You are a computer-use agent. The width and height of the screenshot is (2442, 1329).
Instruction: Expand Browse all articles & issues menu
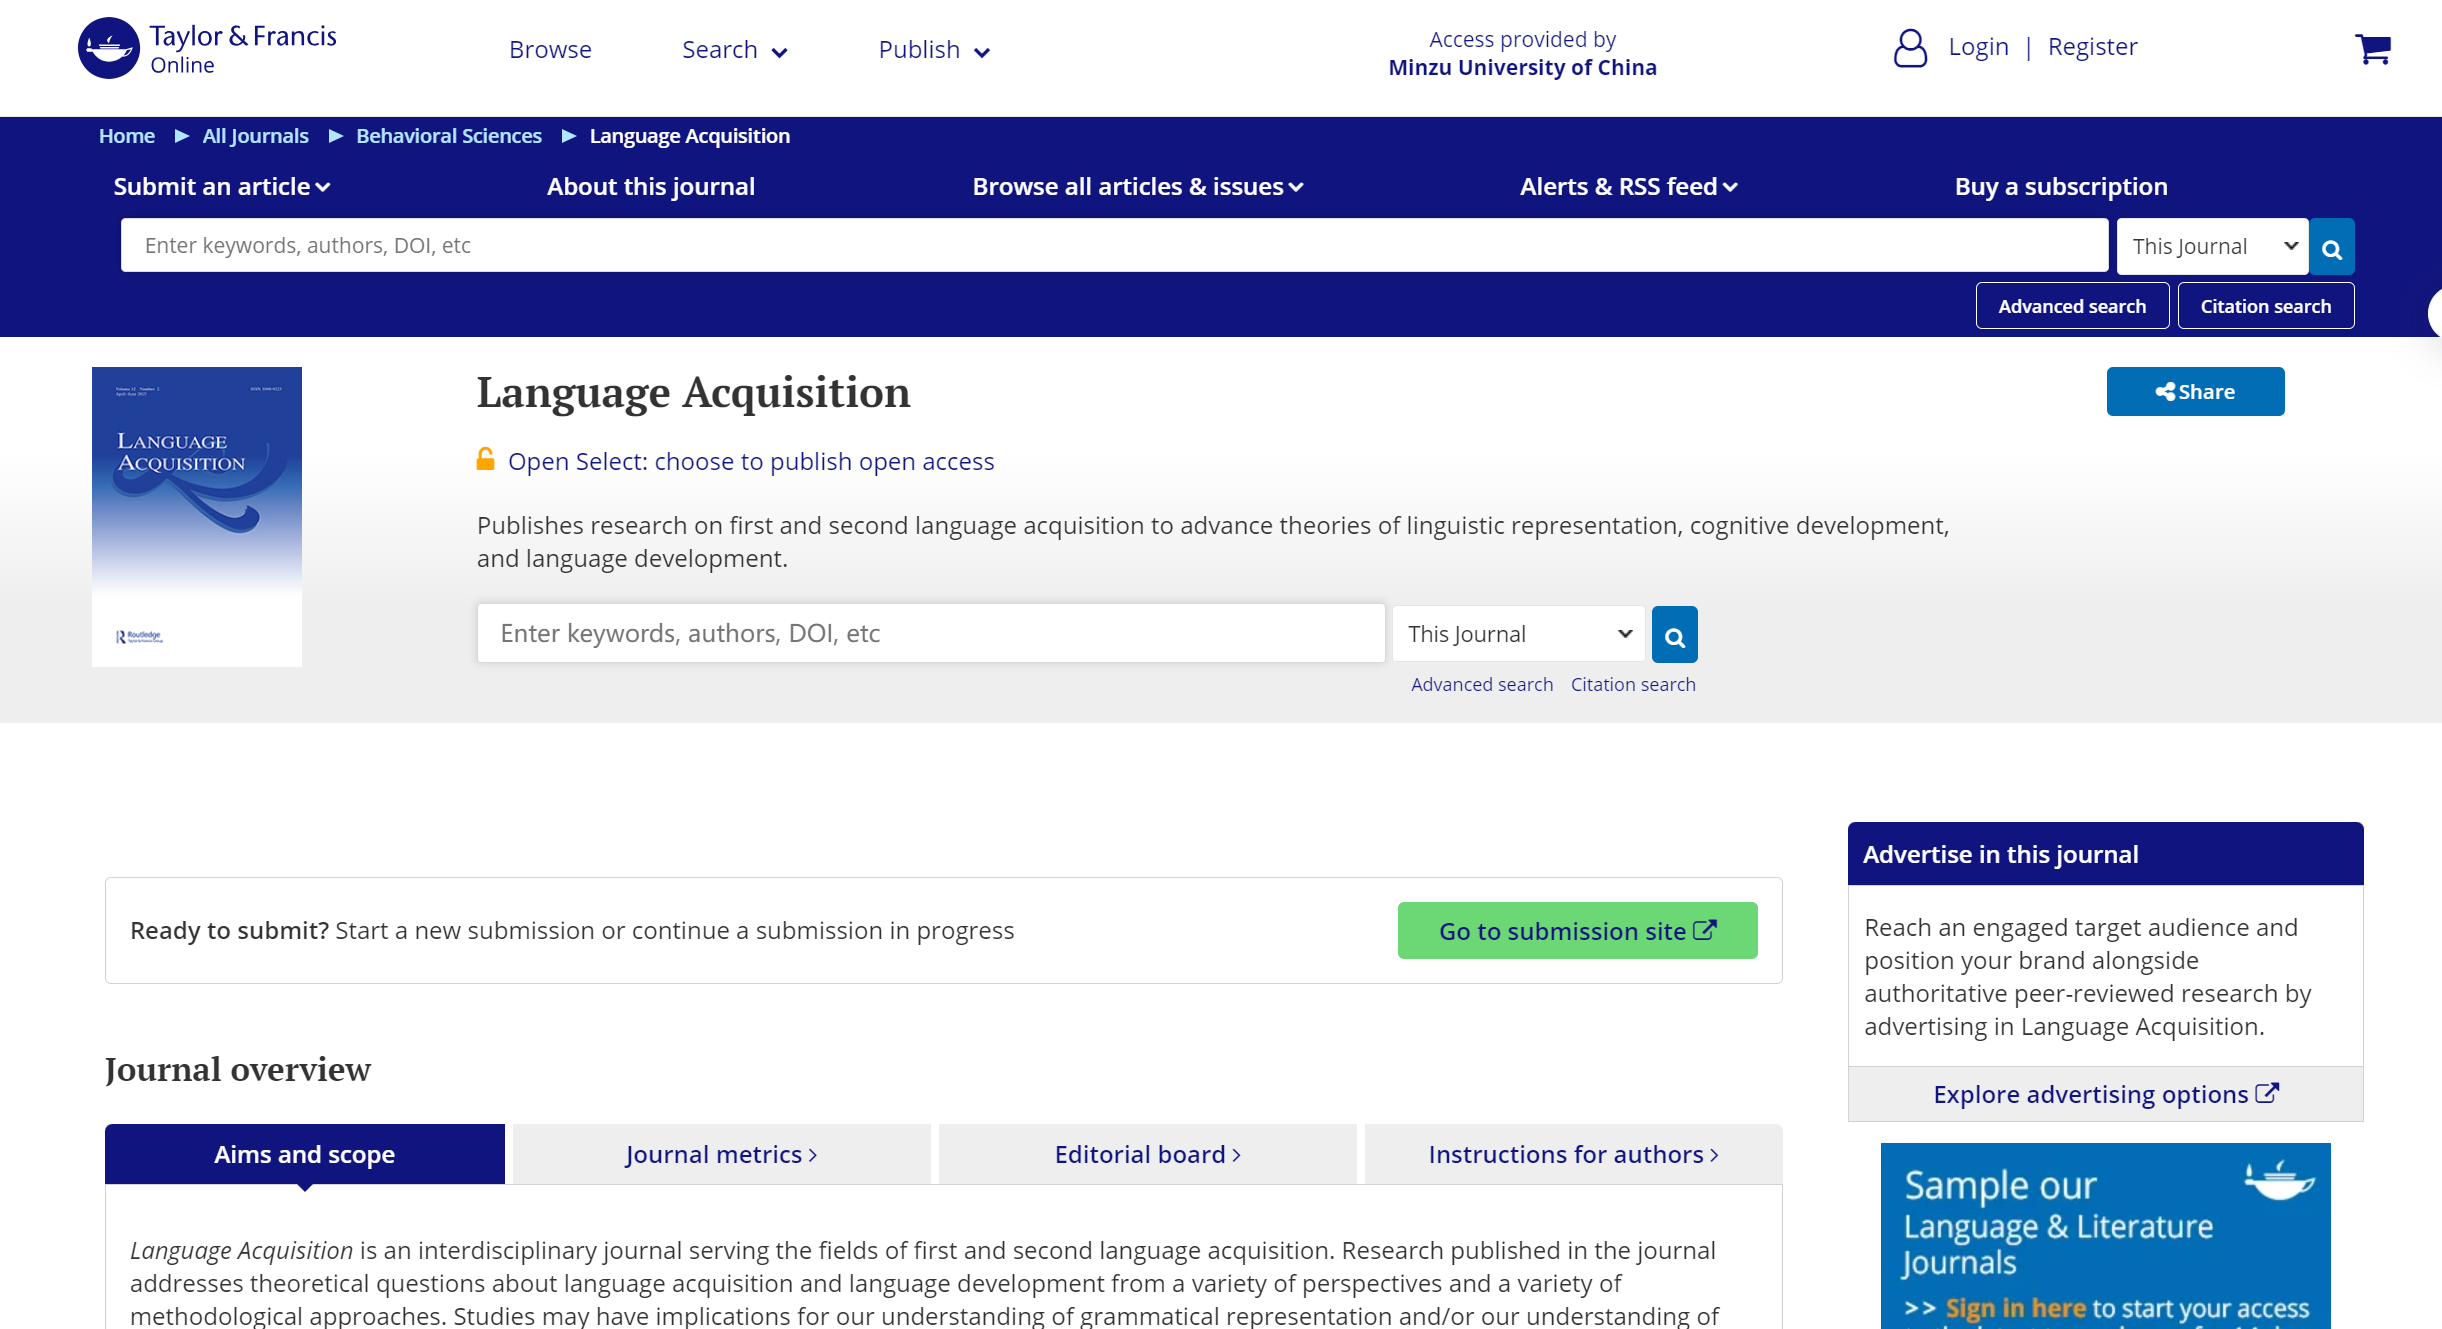point(1138,187)
